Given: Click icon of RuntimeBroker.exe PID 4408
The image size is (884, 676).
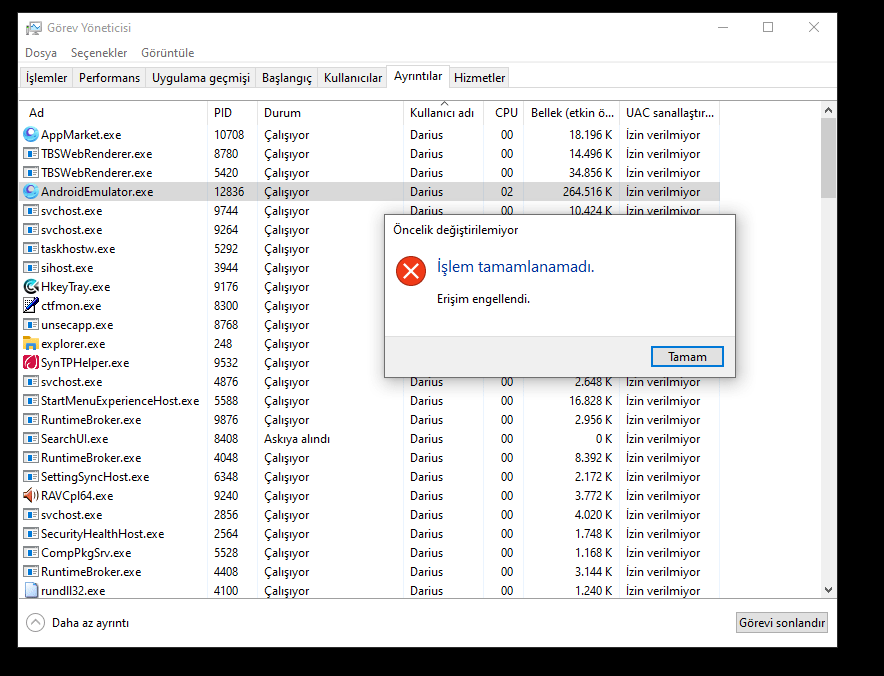Looking at the screenshot, I should [x=30, y=572].
